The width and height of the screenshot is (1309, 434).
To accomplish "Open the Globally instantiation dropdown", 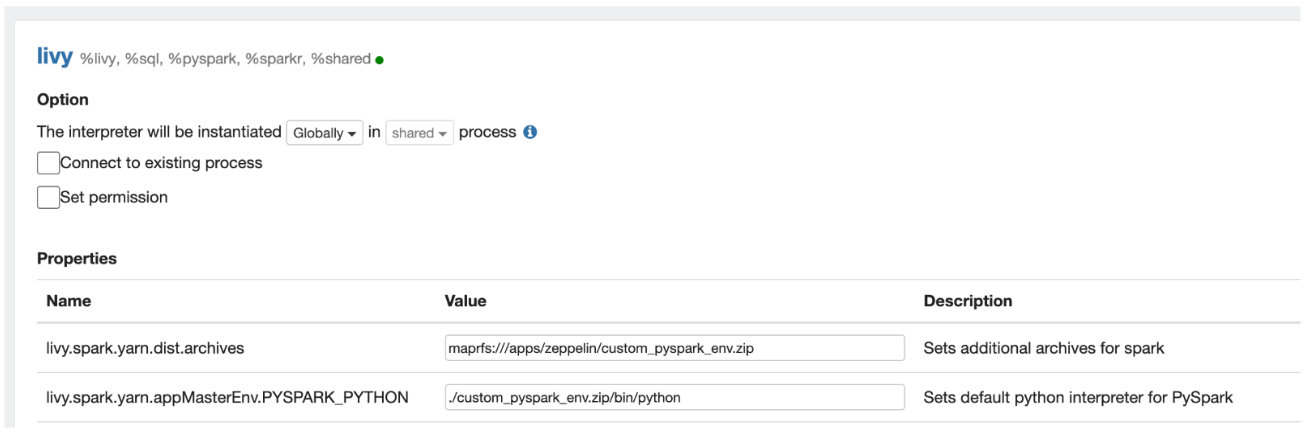I will pos(325,133).
